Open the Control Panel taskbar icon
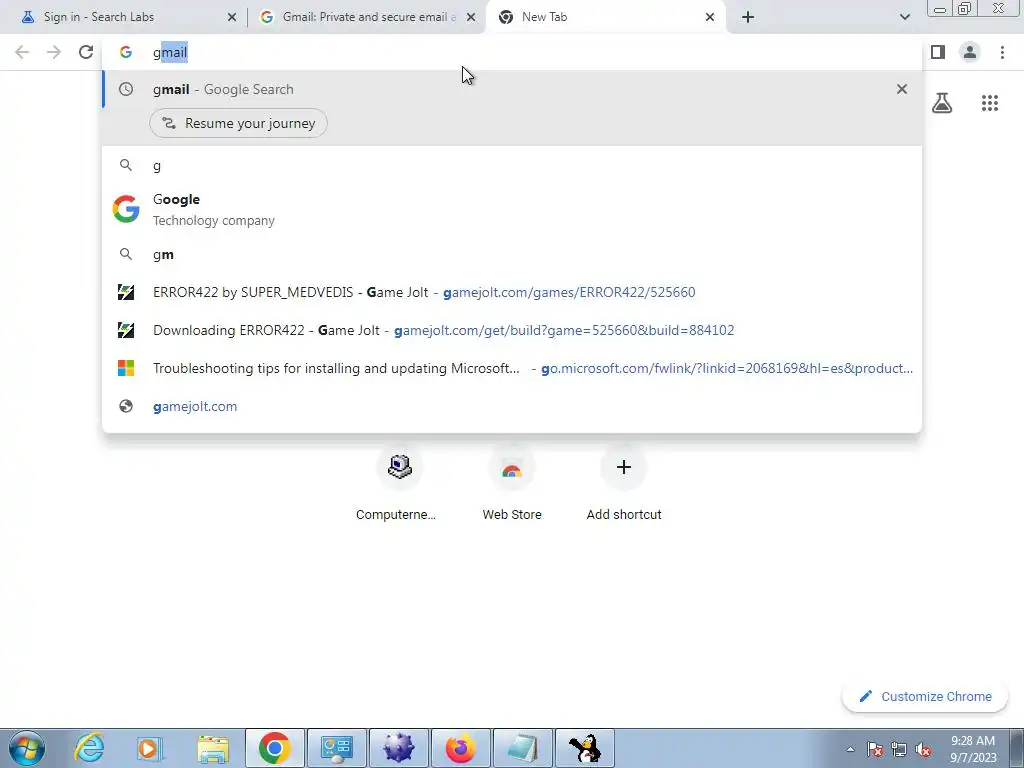 tap(337, 748)
